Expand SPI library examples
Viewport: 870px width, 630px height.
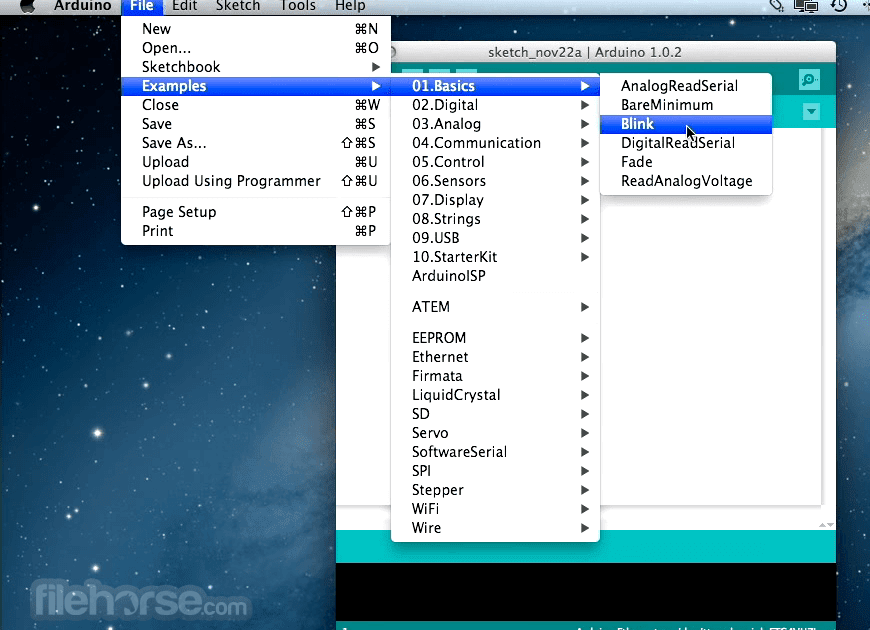(495, 471)
